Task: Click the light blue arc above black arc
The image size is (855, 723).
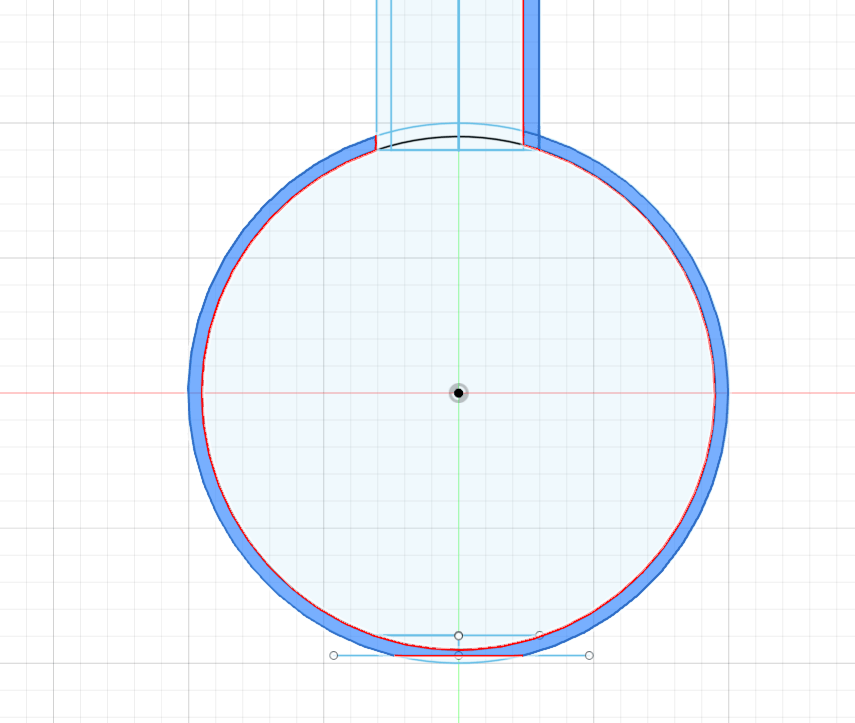Action: click(x=458, y=124)
